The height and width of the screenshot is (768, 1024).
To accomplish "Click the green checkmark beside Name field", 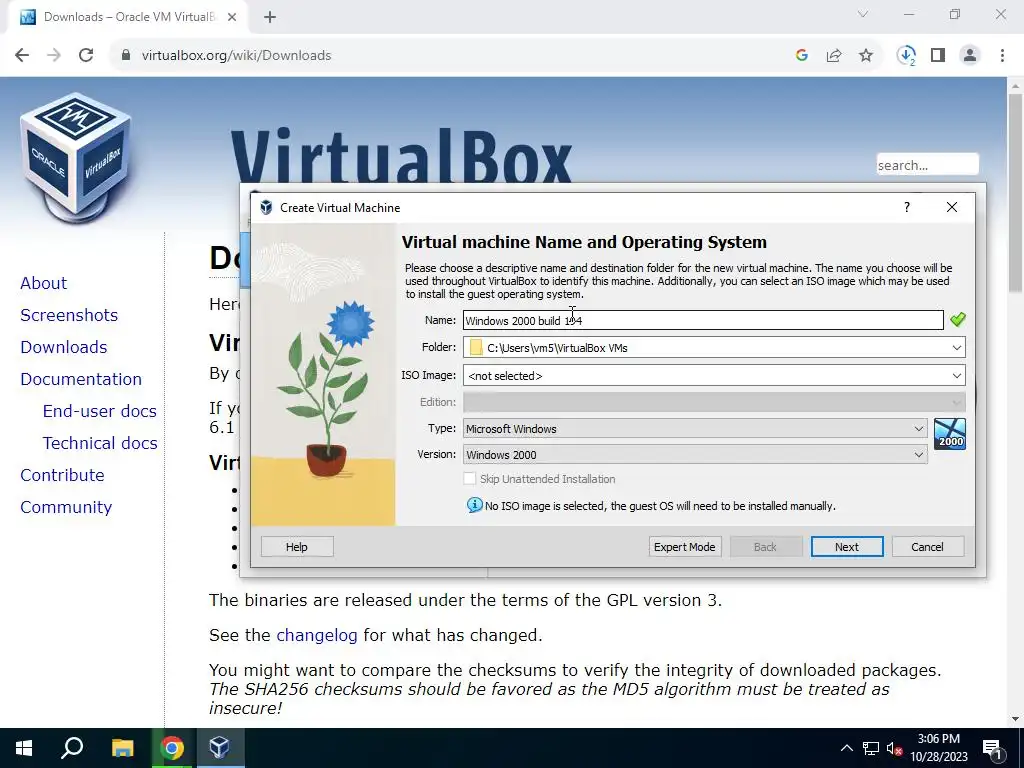I will [x=957, y=320].
